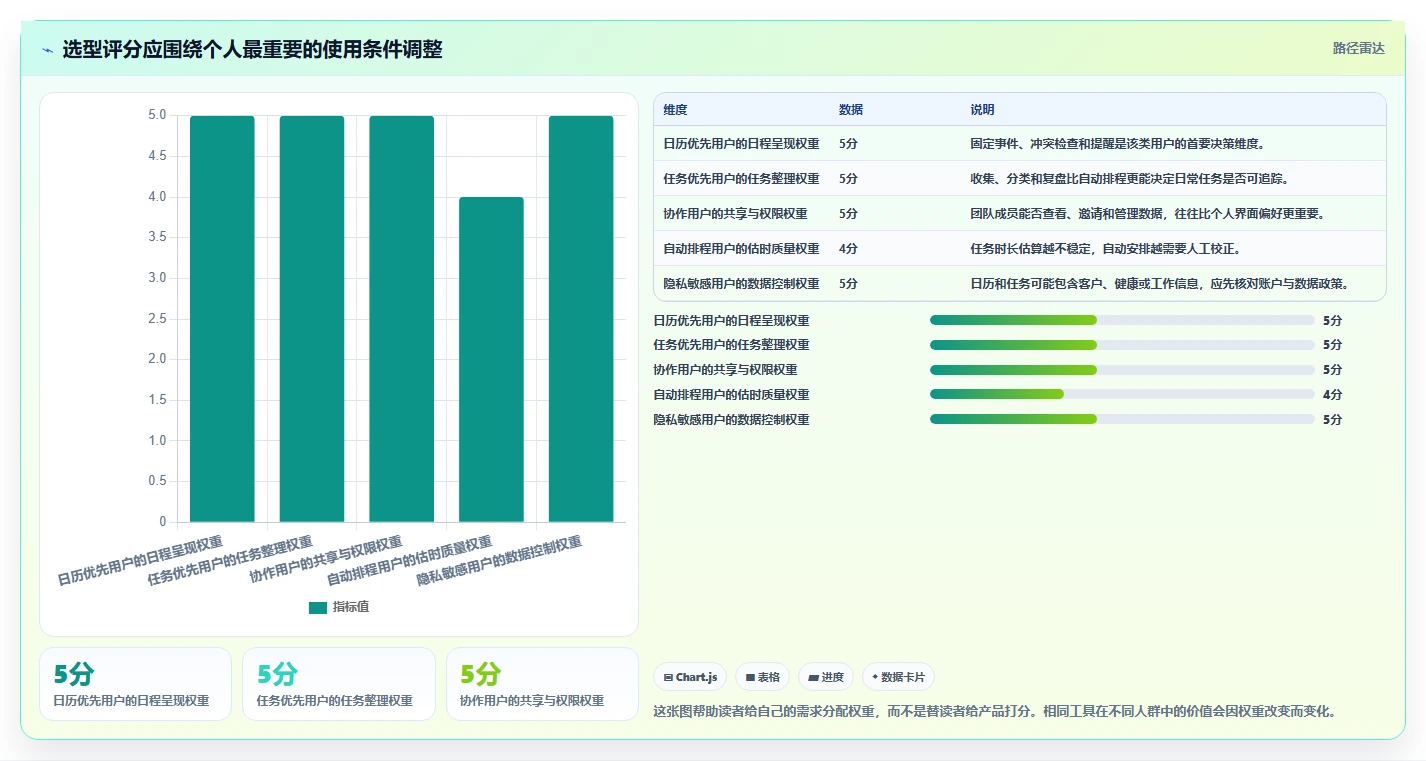Image resolution: width=1426 pixels, height=761 pixels.
Task: Select table cell 任务优先用户的任务整理权重
Action: pos(741,179)
